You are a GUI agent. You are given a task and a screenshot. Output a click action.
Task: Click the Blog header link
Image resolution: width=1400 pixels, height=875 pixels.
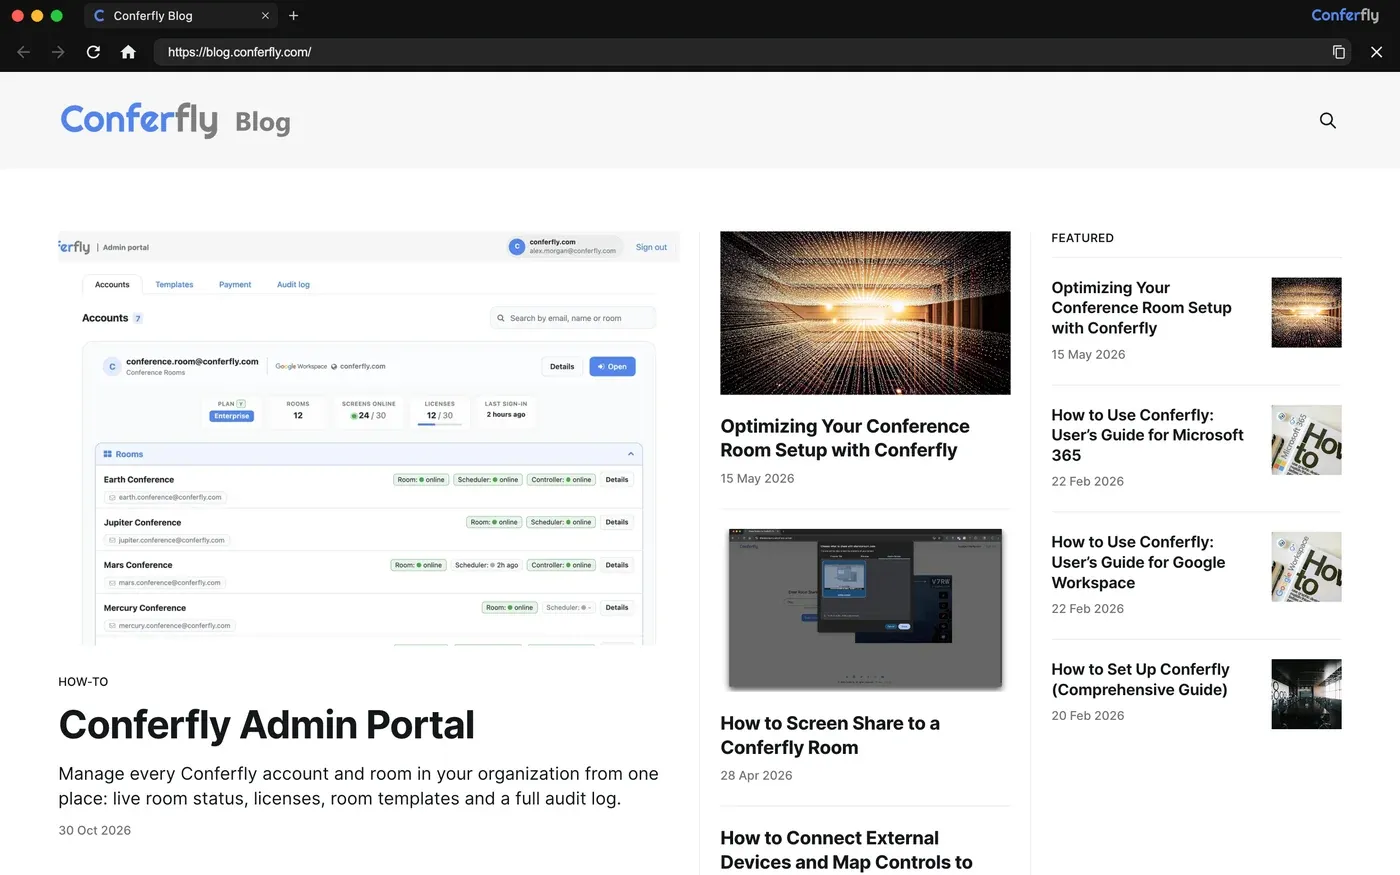point(263,122)
